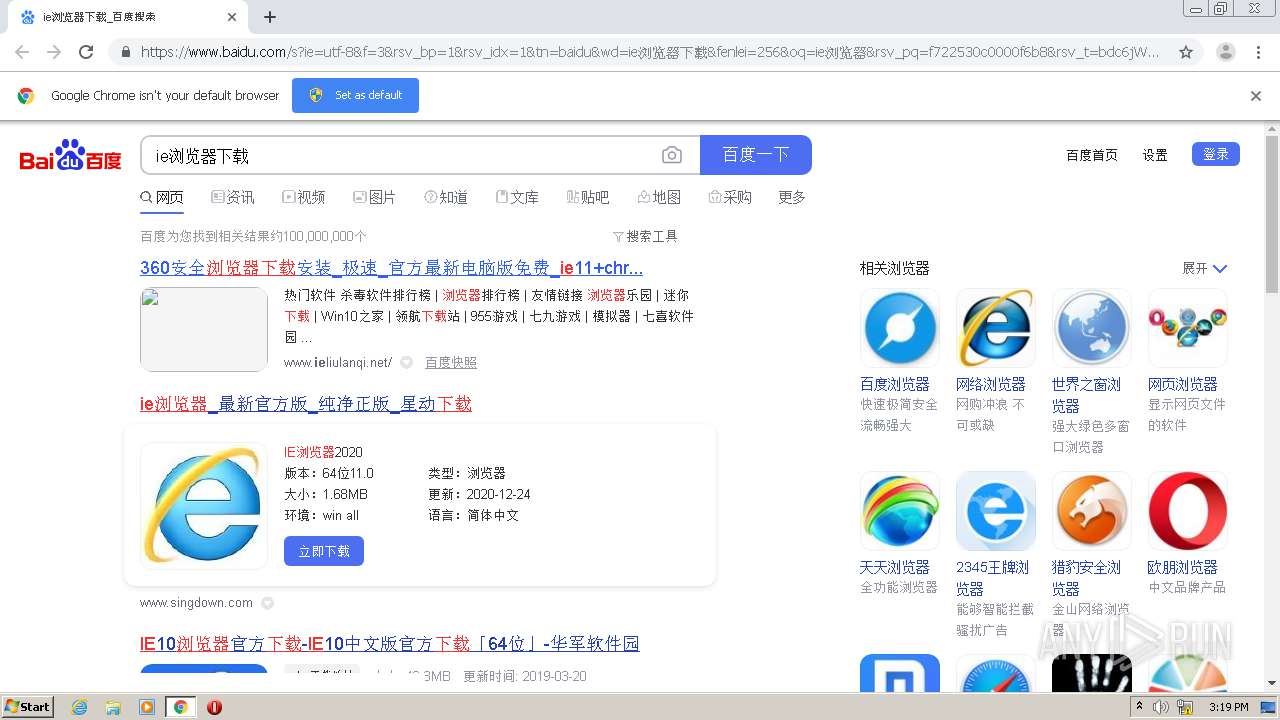Open File Explorer from taskbar
Image resolution: width=1280 pixels, height=720 pixels.
tap(113, 707)
